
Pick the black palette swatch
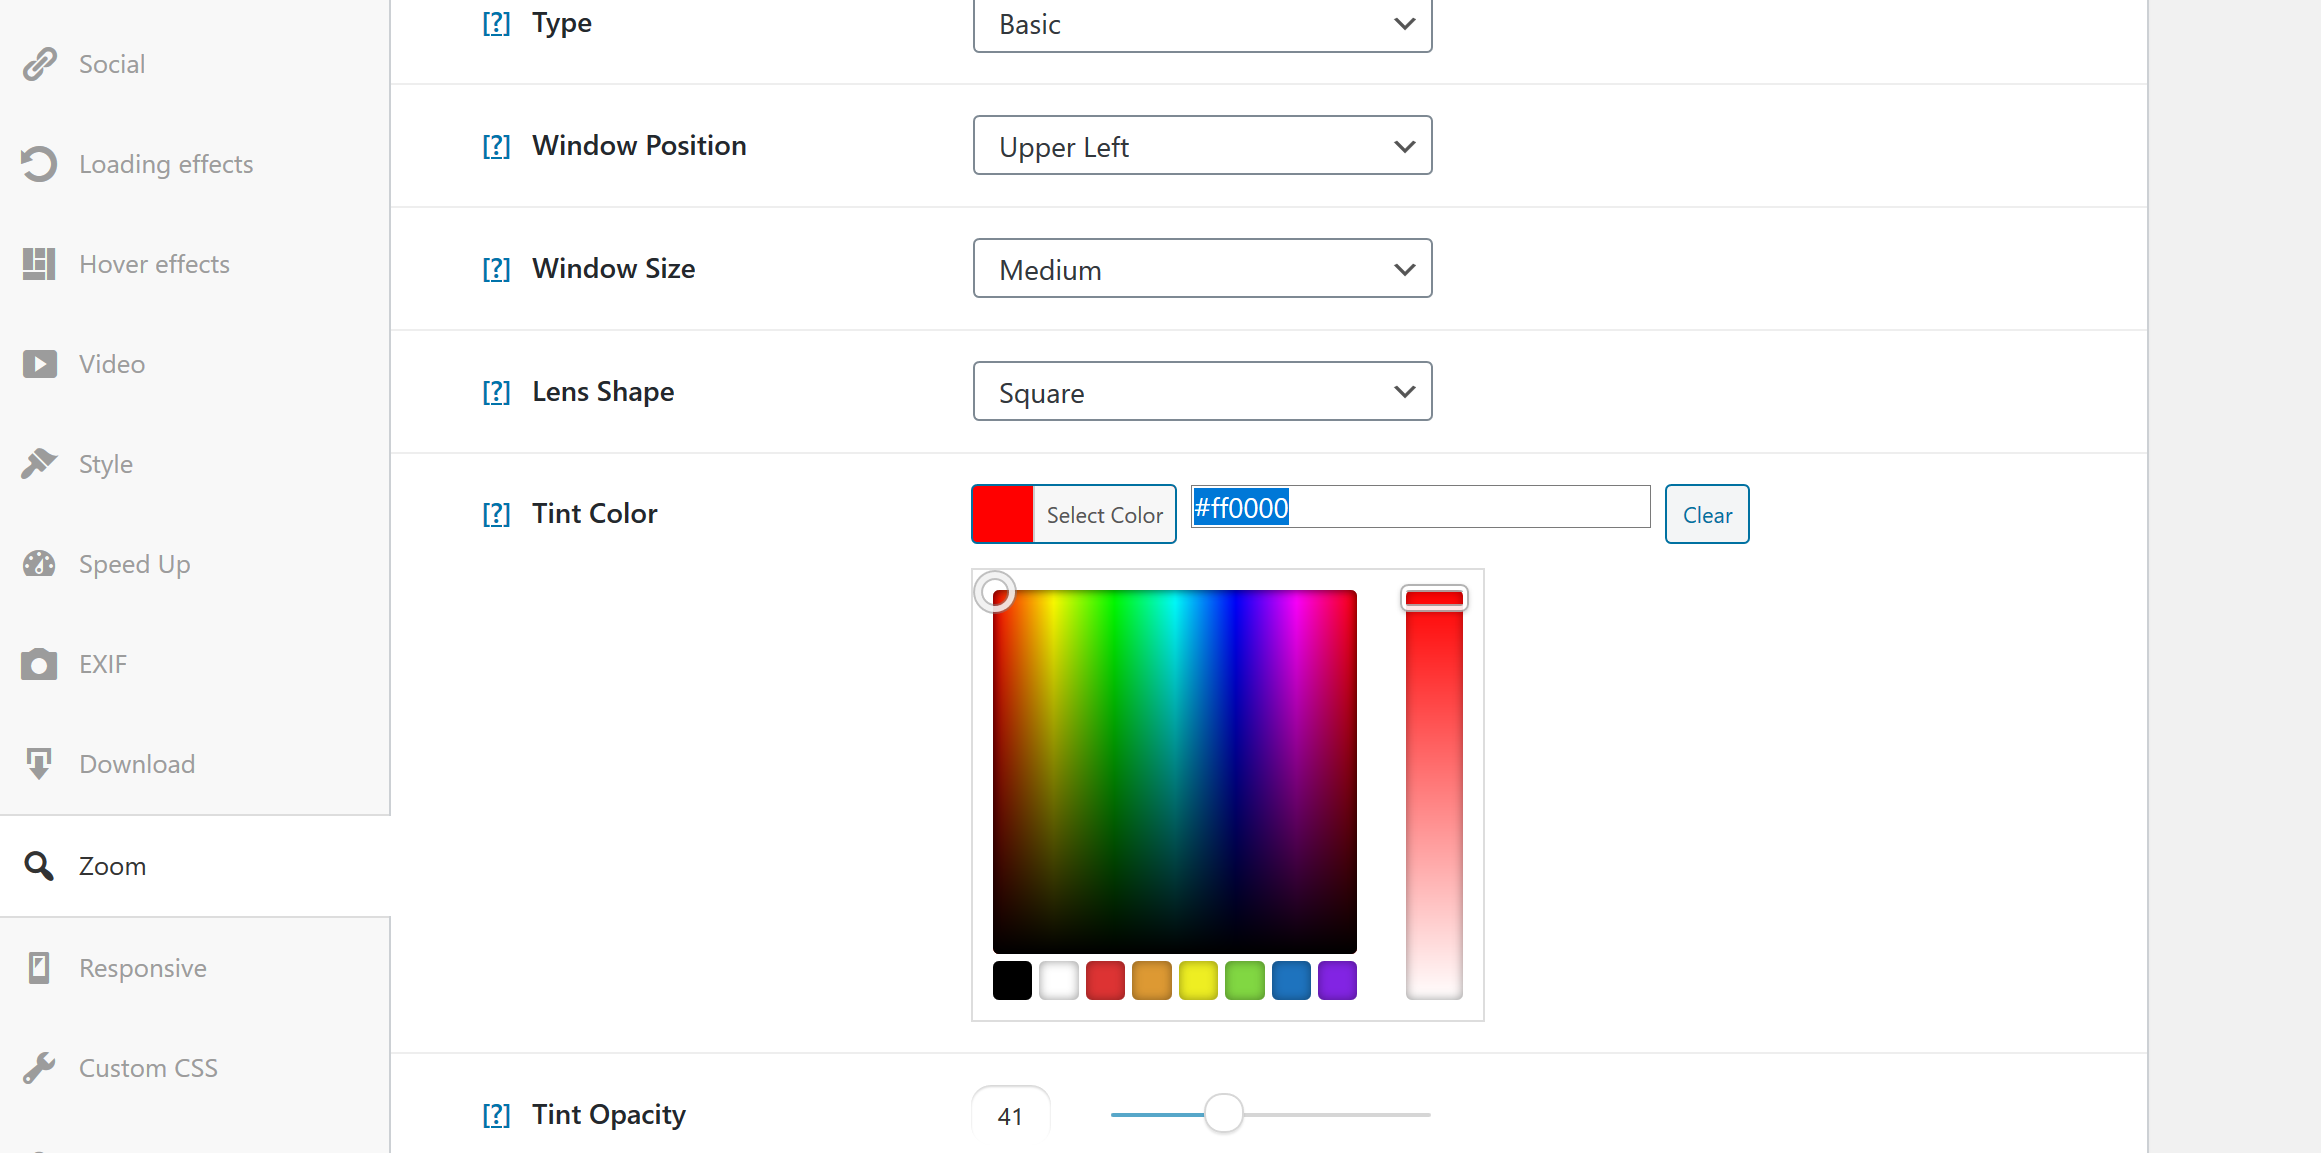1012,981
